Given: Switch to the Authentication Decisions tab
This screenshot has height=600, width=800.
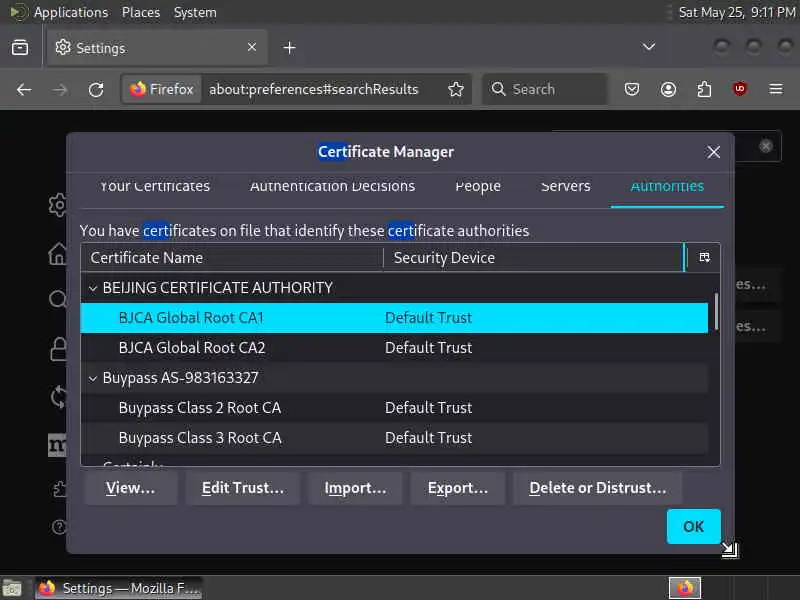Looking at the screenshot, I should [x=333, y=186].
